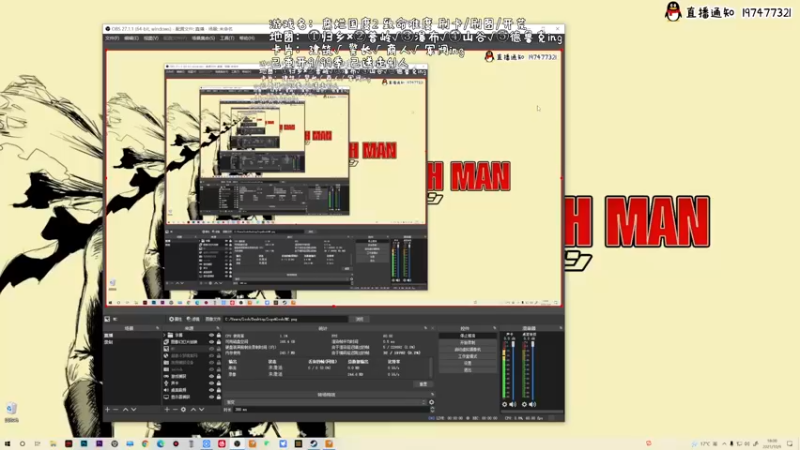Open the 工具 Tools menu
Image resolution: width=800 pixels, height=450 pixels.
pos(227,38)
